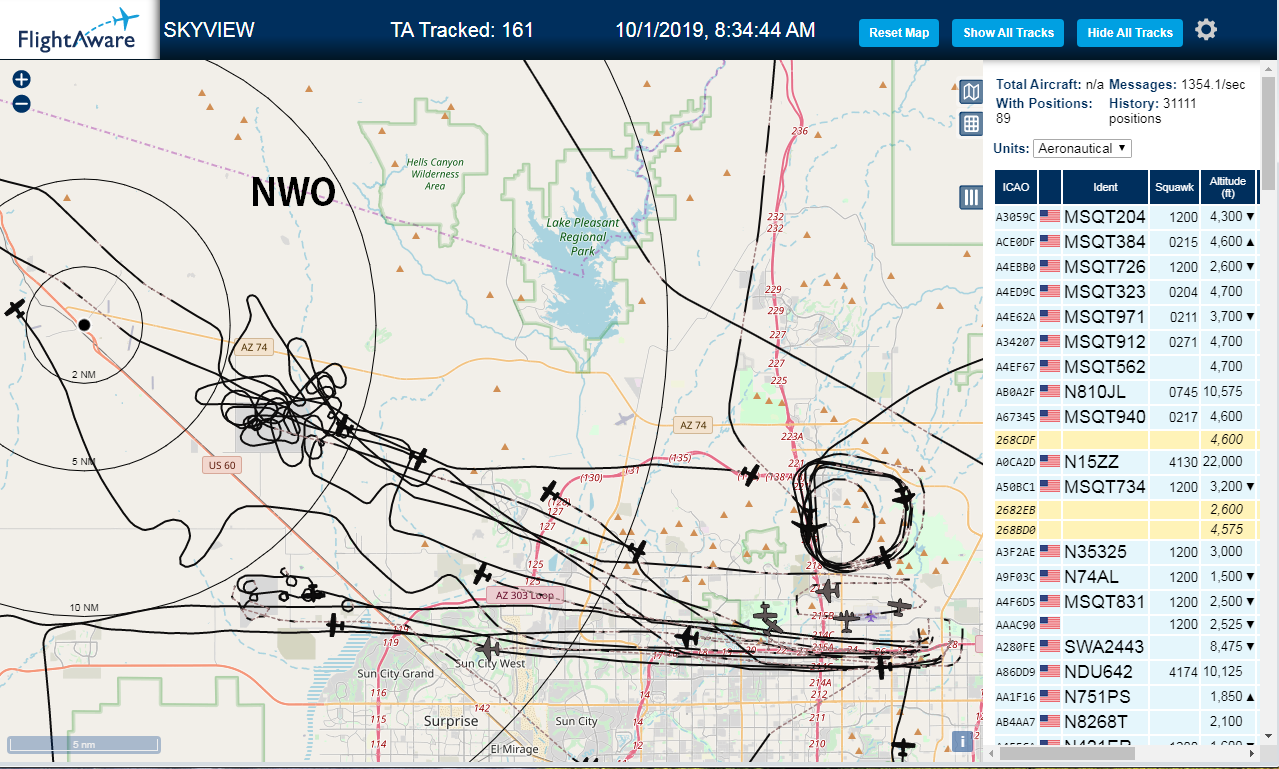The height and width of the screenshot is (769, 1279).
Task: Click the History 31111 positions statistic
Action: [1153, 110]
